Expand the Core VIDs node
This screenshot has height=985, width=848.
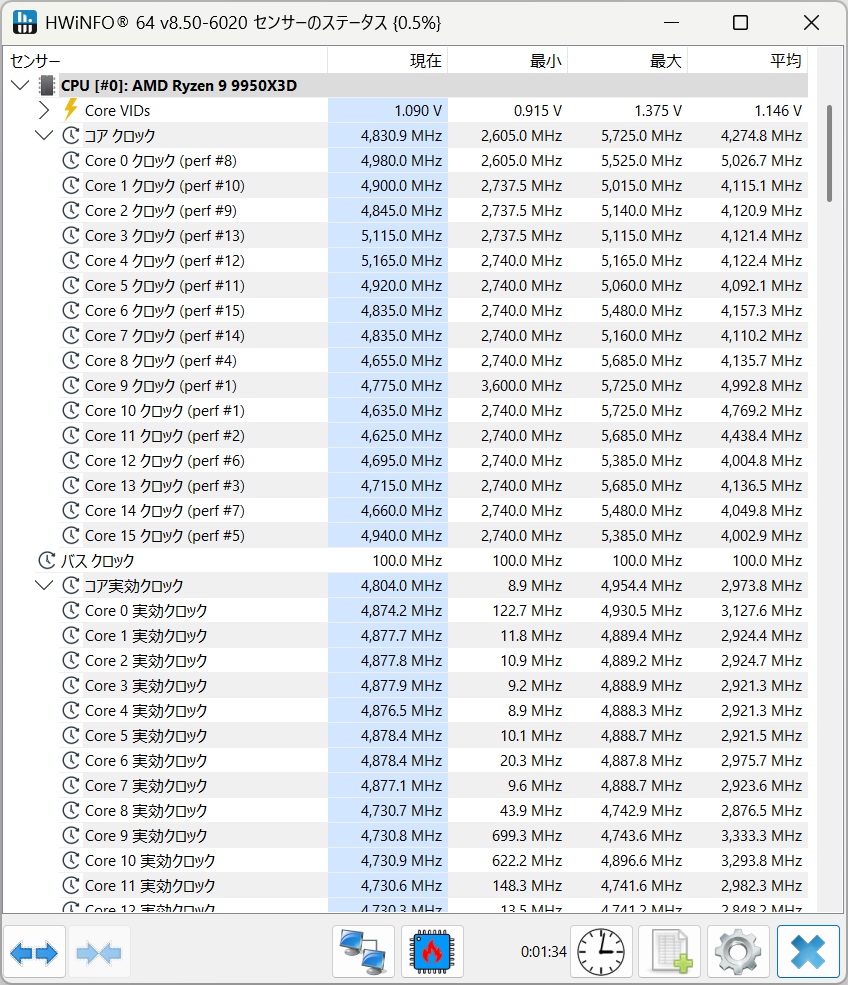[x=43, y=110]
